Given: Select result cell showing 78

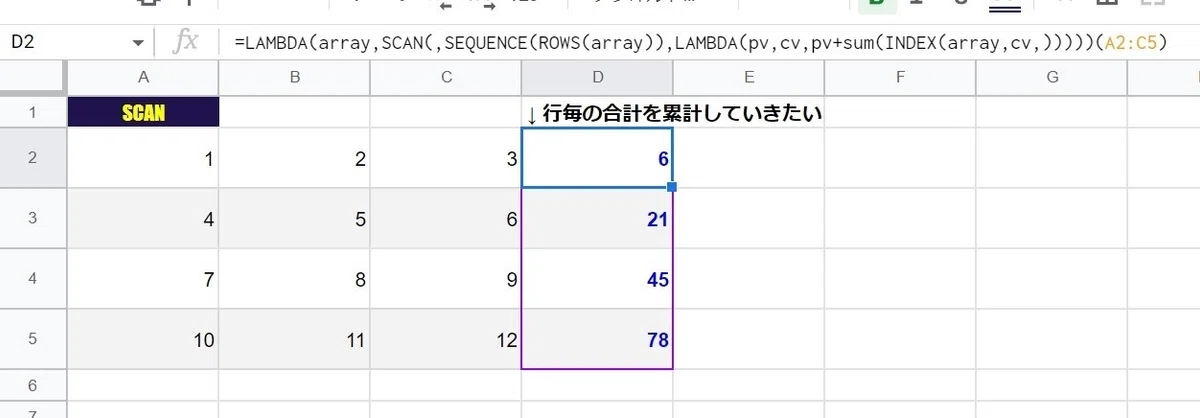Looking at the screenshot, I should tap(597, 339).
